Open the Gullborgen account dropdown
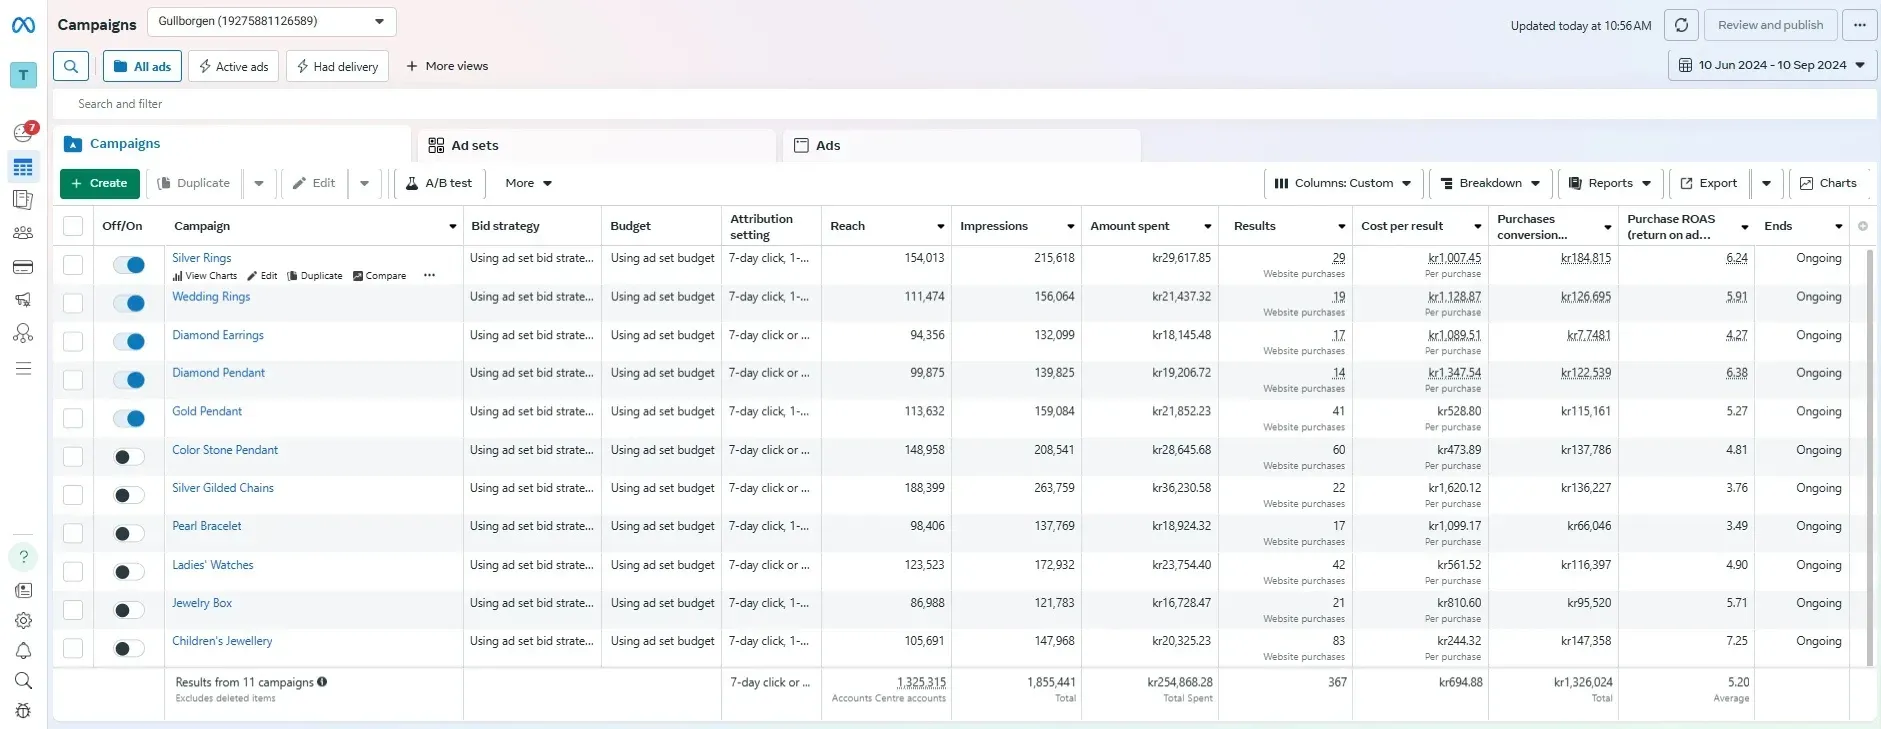 (x=272, y=21)
